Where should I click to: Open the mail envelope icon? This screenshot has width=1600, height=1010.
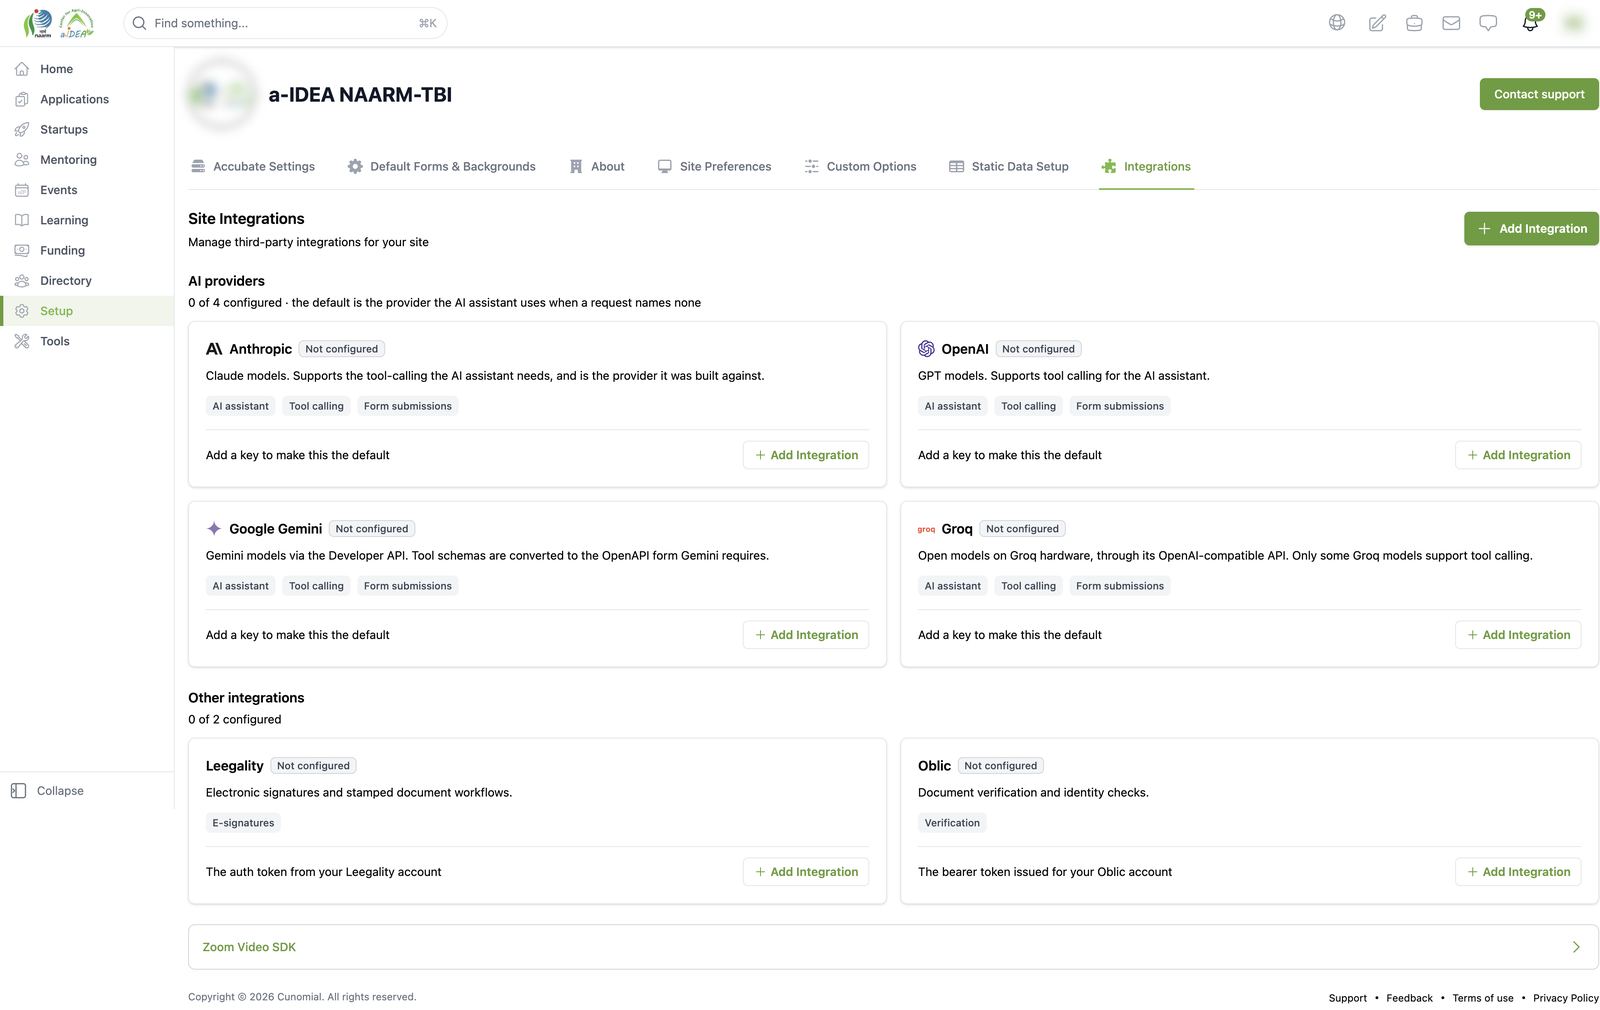(1451, 23)
